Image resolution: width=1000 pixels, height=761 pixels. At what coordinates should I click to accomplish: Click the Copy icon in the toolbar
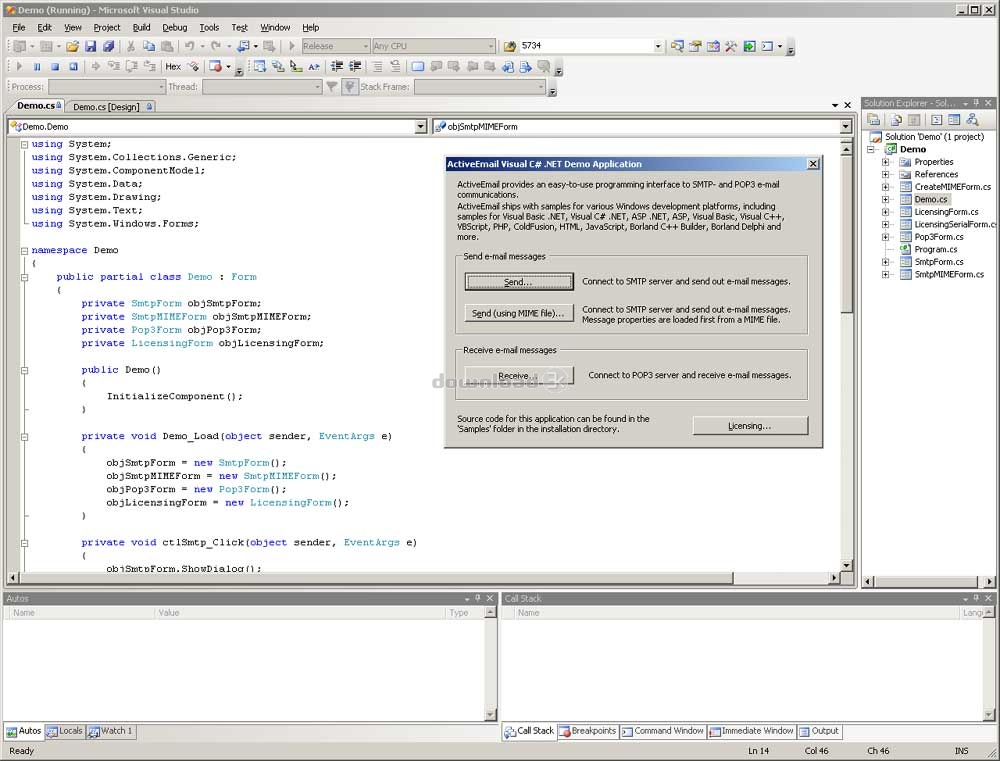coord(149,46)
